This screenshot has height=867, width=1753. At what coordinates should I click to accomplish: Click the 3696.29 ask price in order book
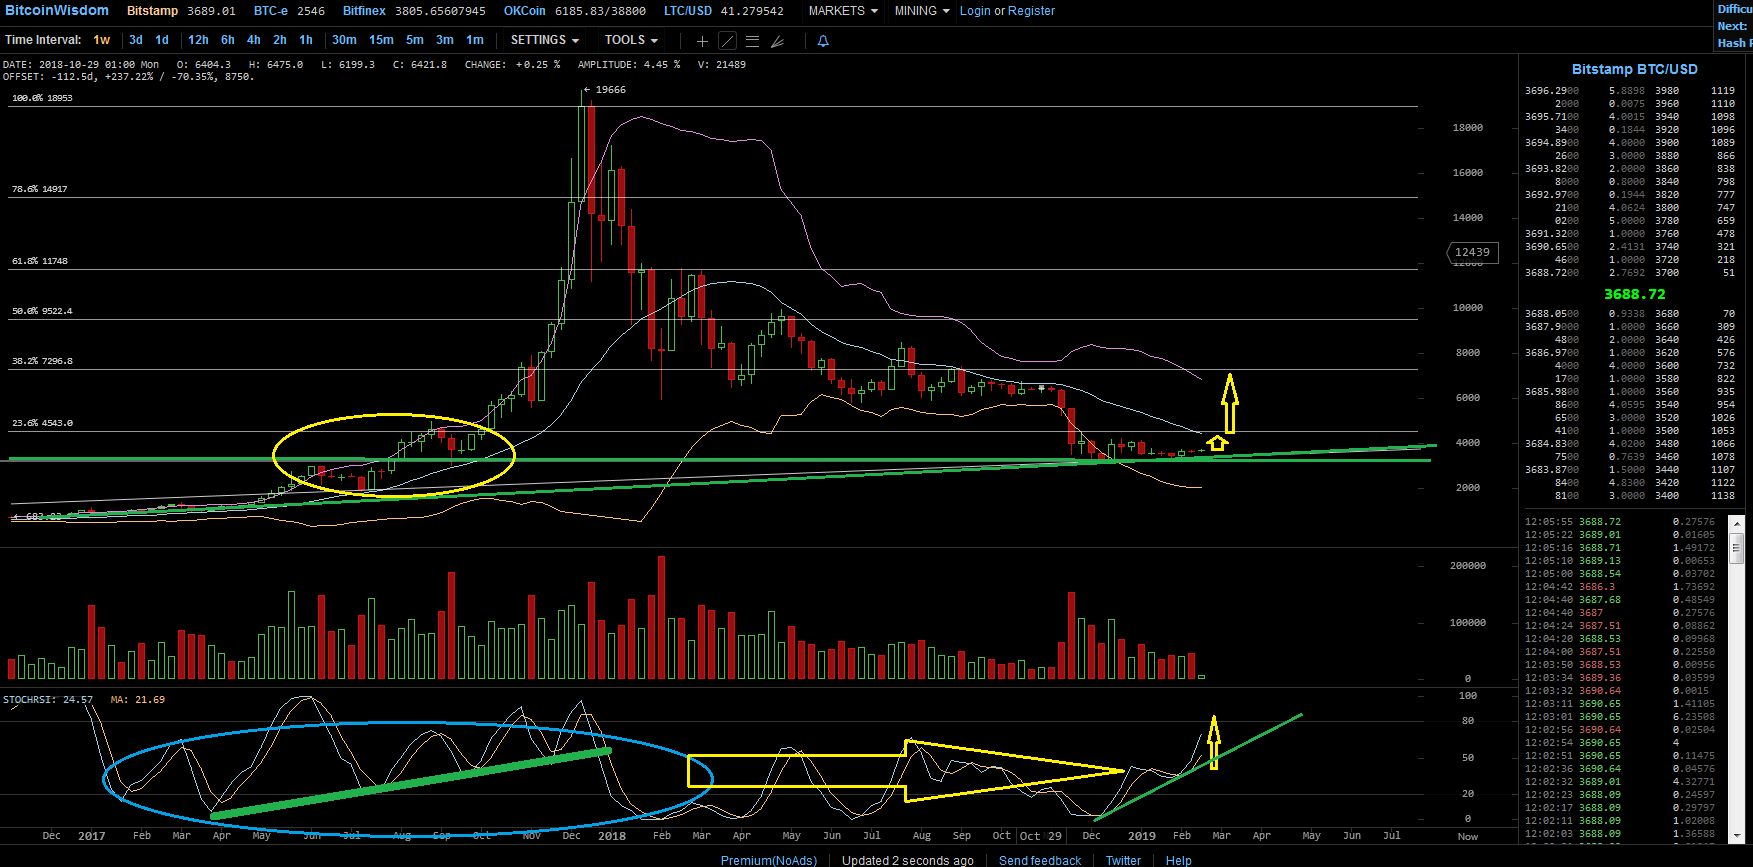[x=1552, y=91]
